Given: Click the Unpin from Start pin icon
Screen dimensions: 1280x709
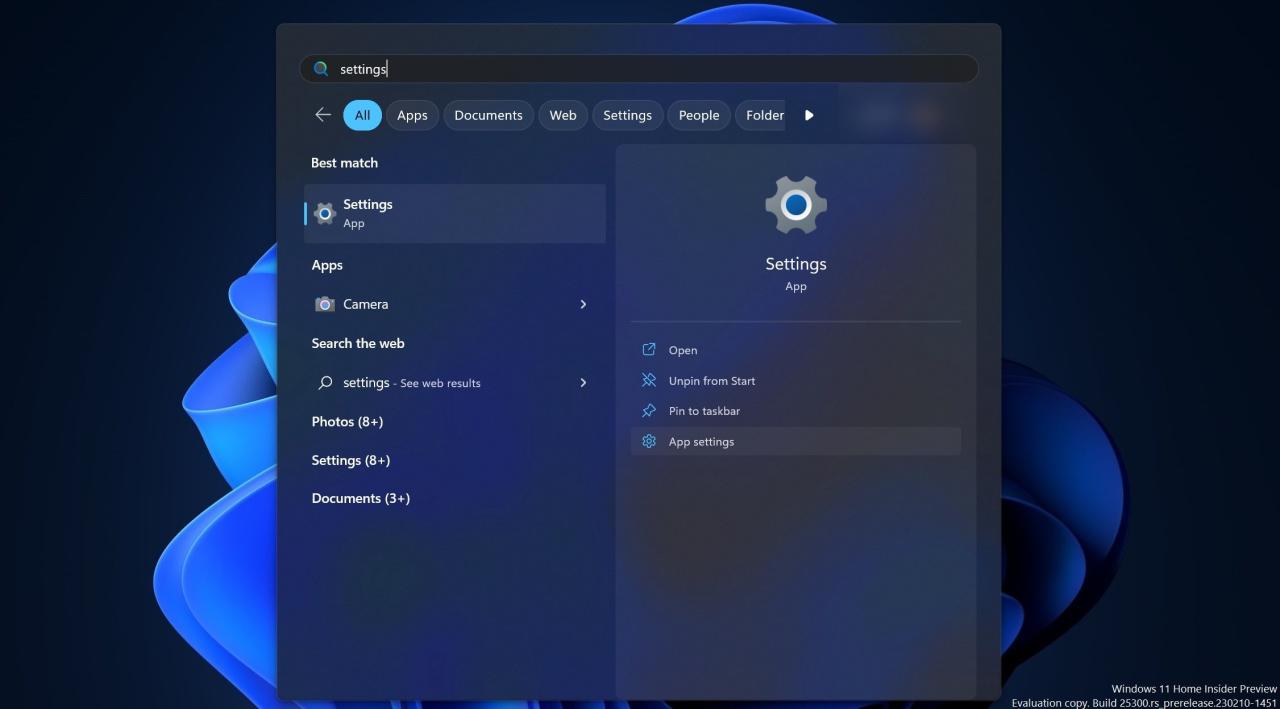Looking at the screenshot, I should click(x=649, y=381).
